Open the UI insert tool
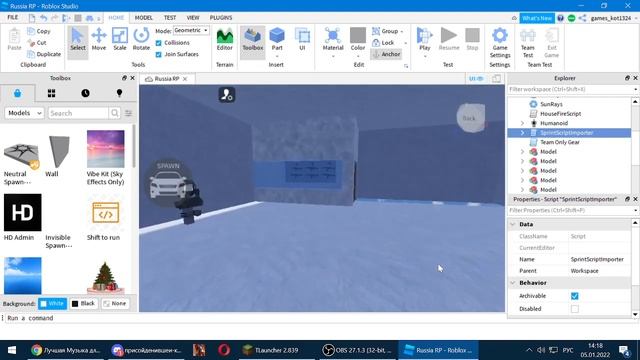 302,40
